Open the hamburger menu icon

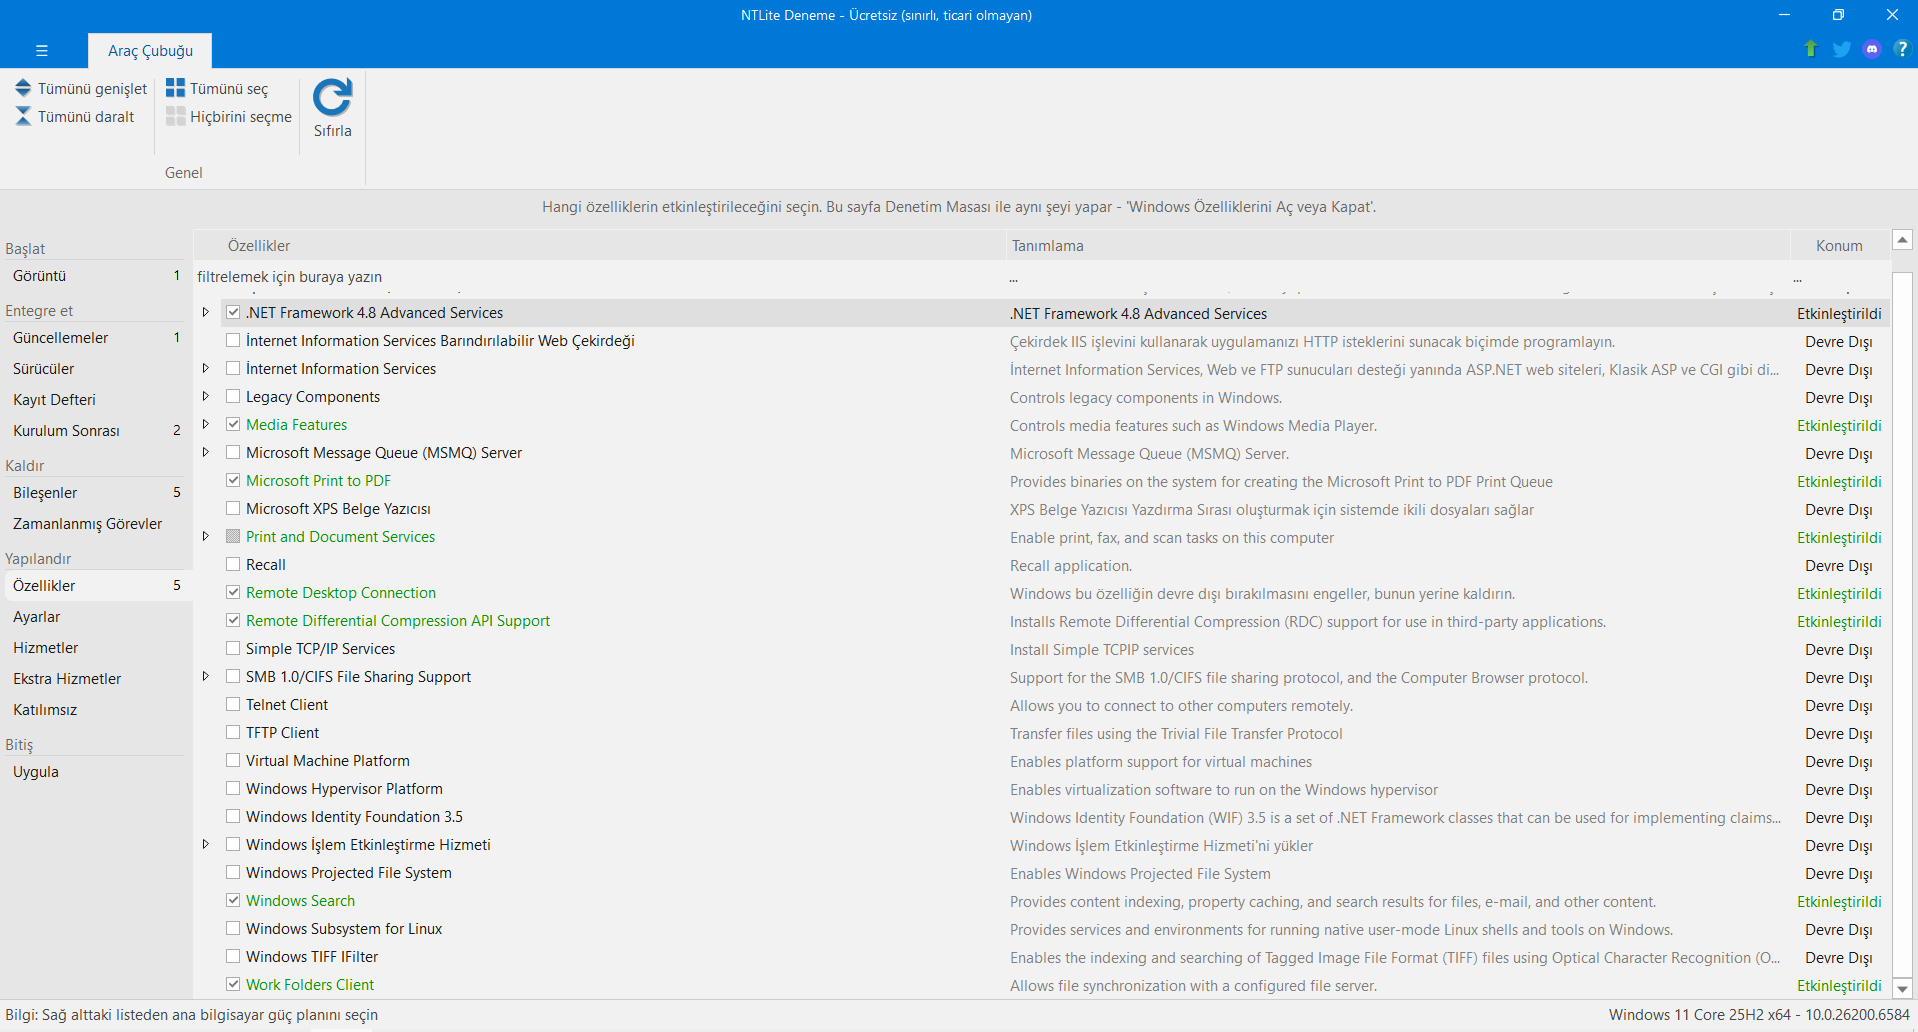coord(41,50)
